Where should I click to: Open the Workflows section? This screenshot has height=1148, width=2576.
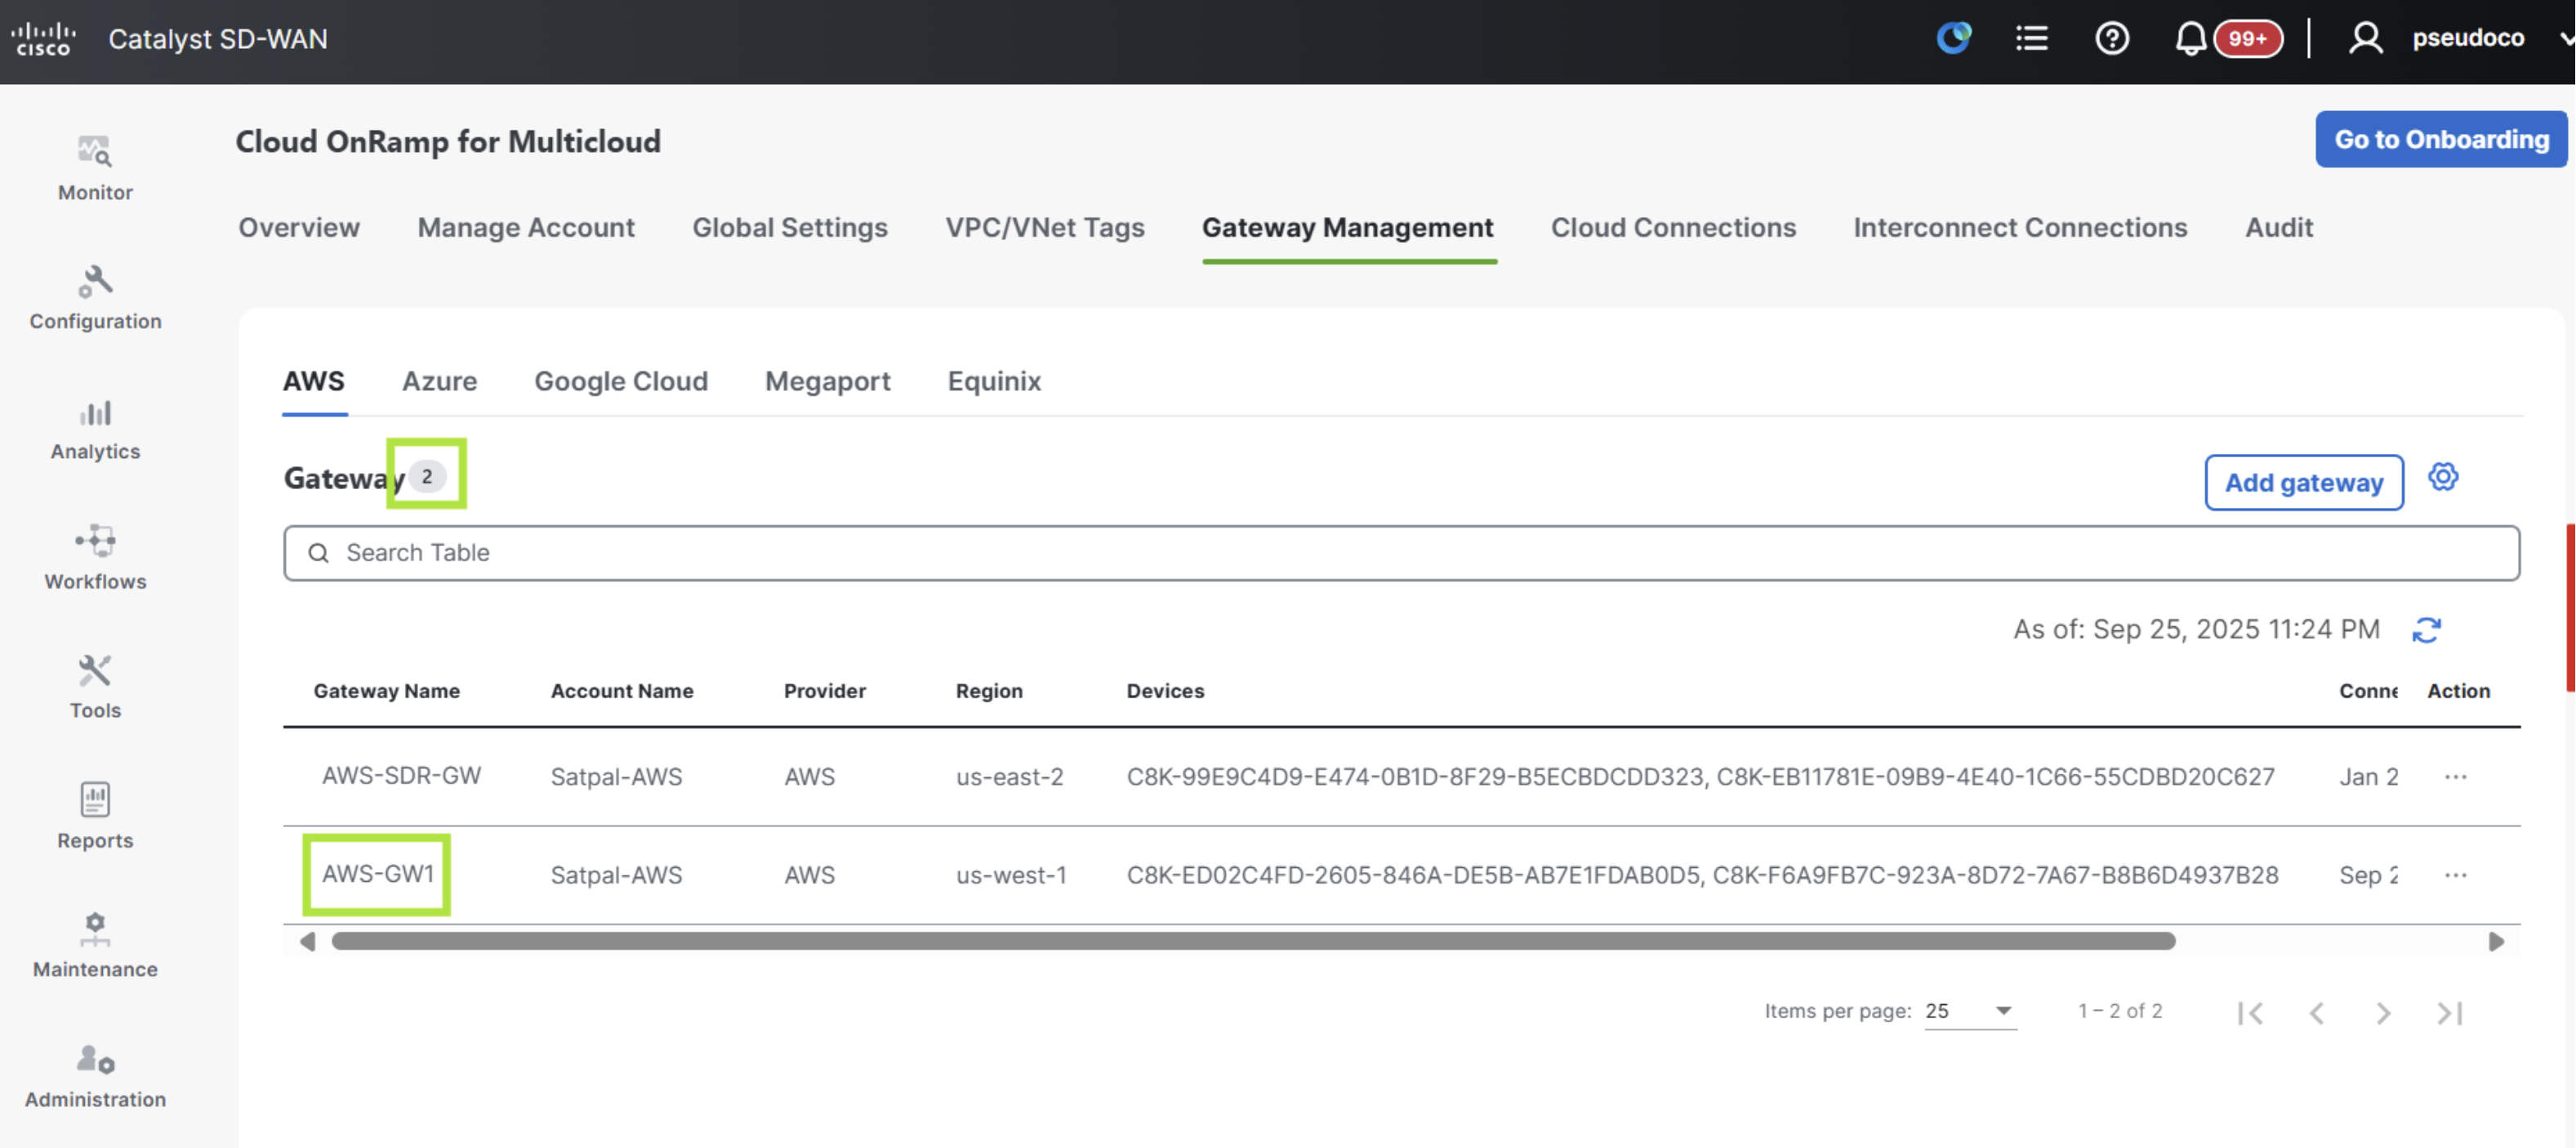[95, 558]
